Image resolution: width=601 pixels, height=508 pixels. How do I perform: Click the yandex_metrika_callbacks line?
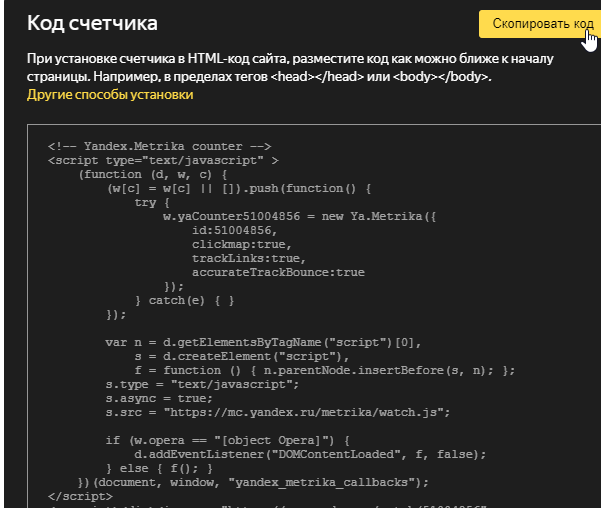pos(253,482)
